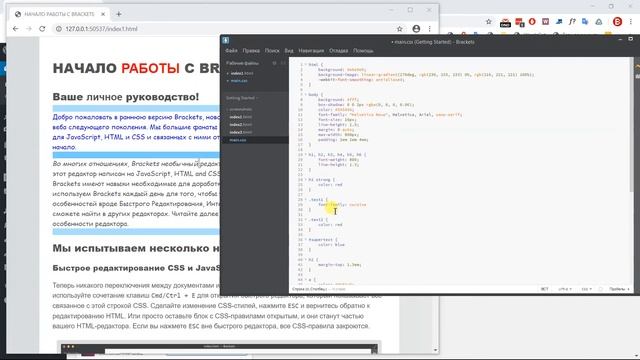Viewport: 640px width, 360px height.
Task: Open the Файл menu in Brackets
Action: 231,51
